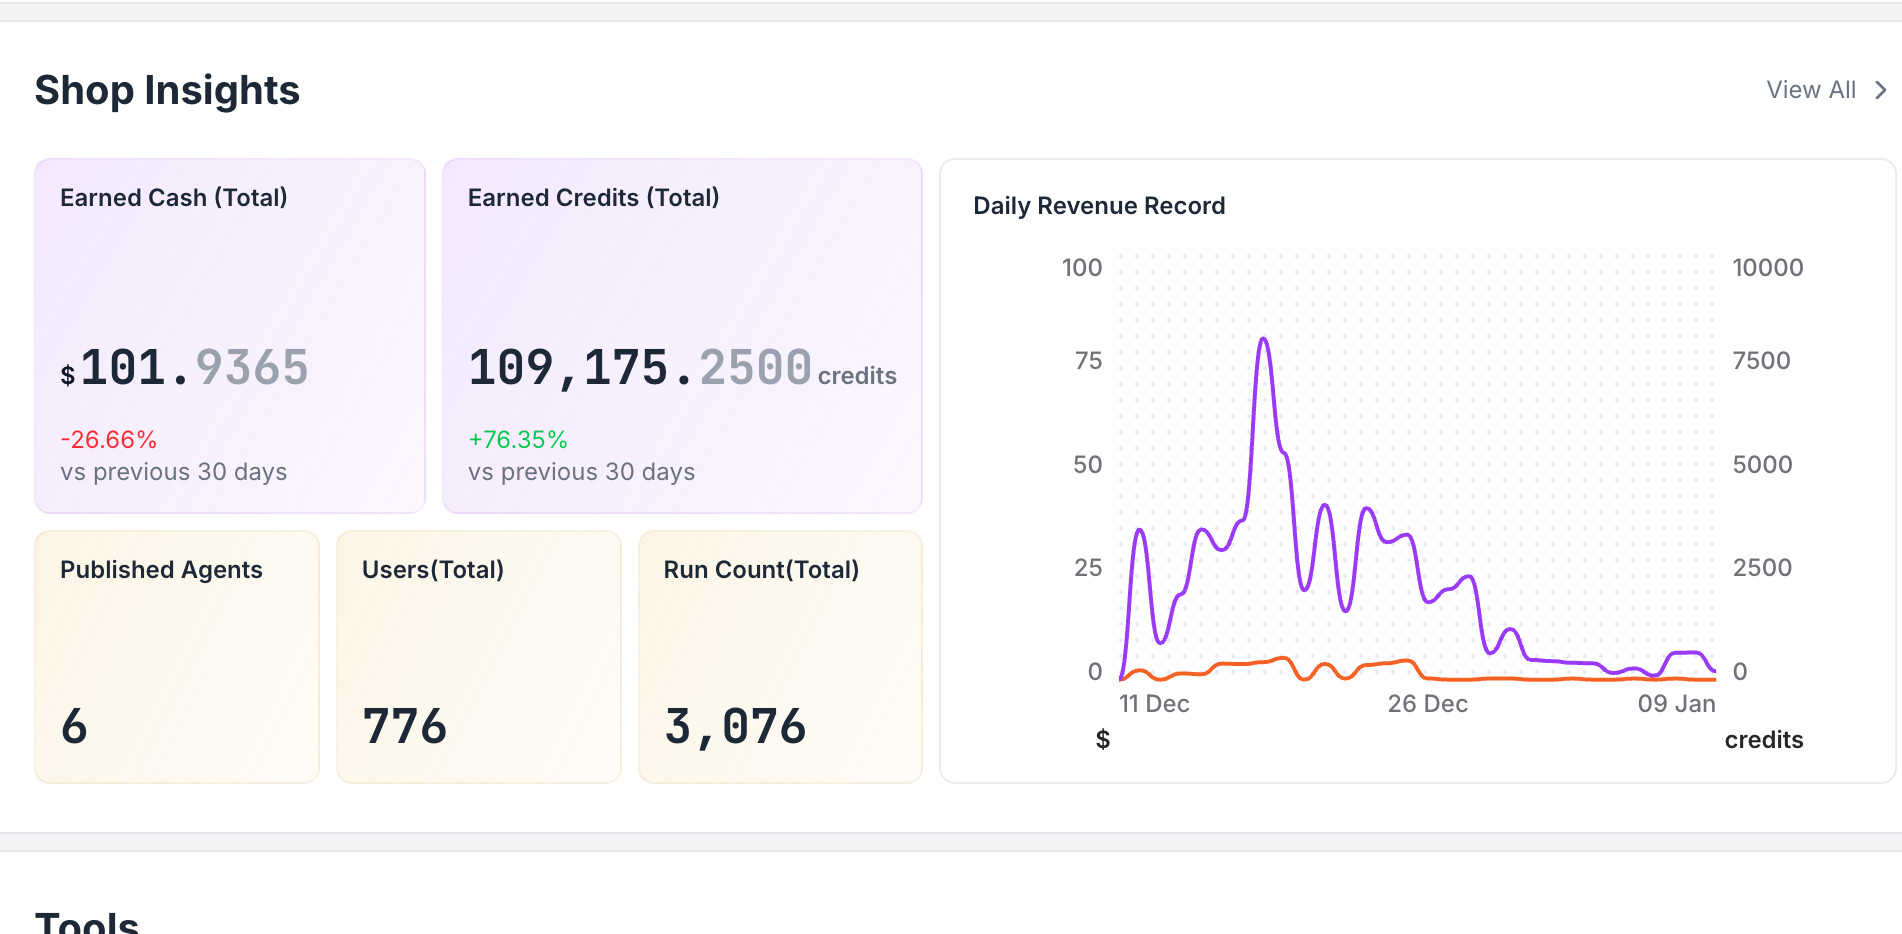
Task: Click the 109,175.2500 credits value
Action: click(x=640, y=368)
